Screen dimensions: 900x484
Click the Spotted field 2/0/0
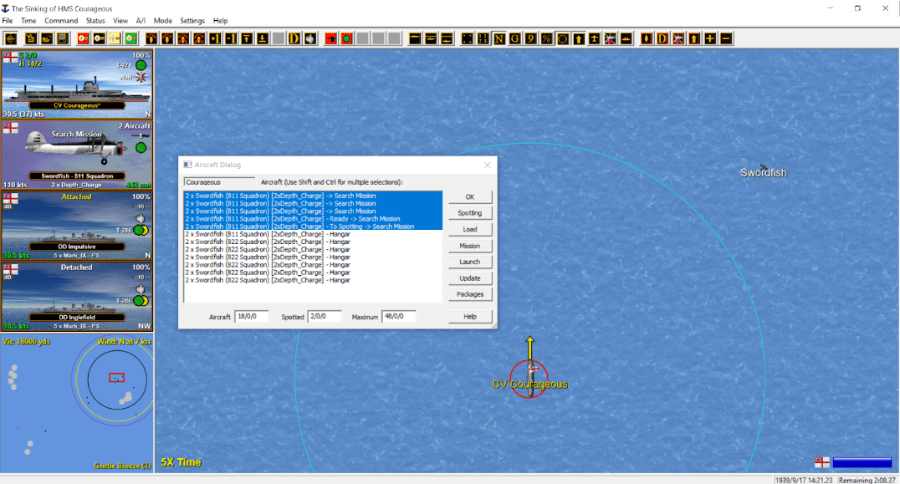click(x=324, y=316)
